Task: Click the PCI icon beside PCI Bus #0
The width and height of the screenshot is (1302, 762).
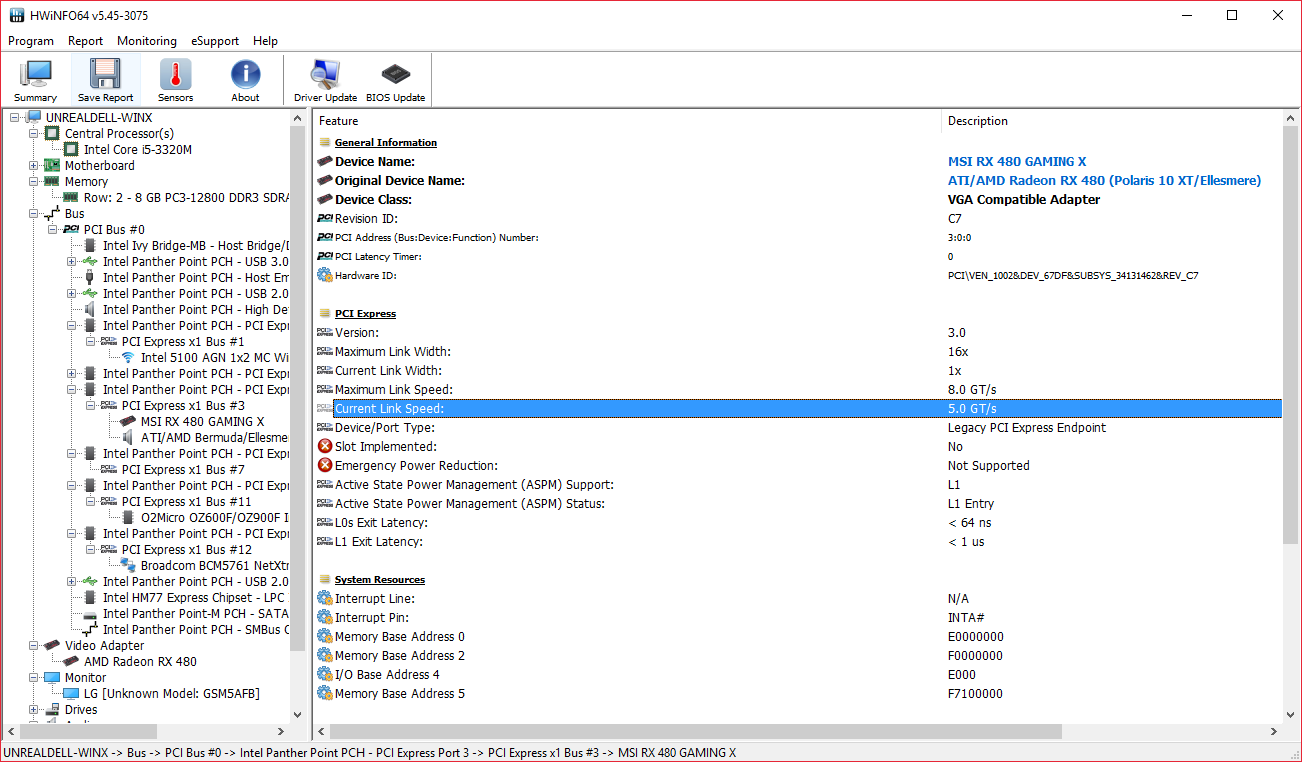Action: [x=71, y=229]
